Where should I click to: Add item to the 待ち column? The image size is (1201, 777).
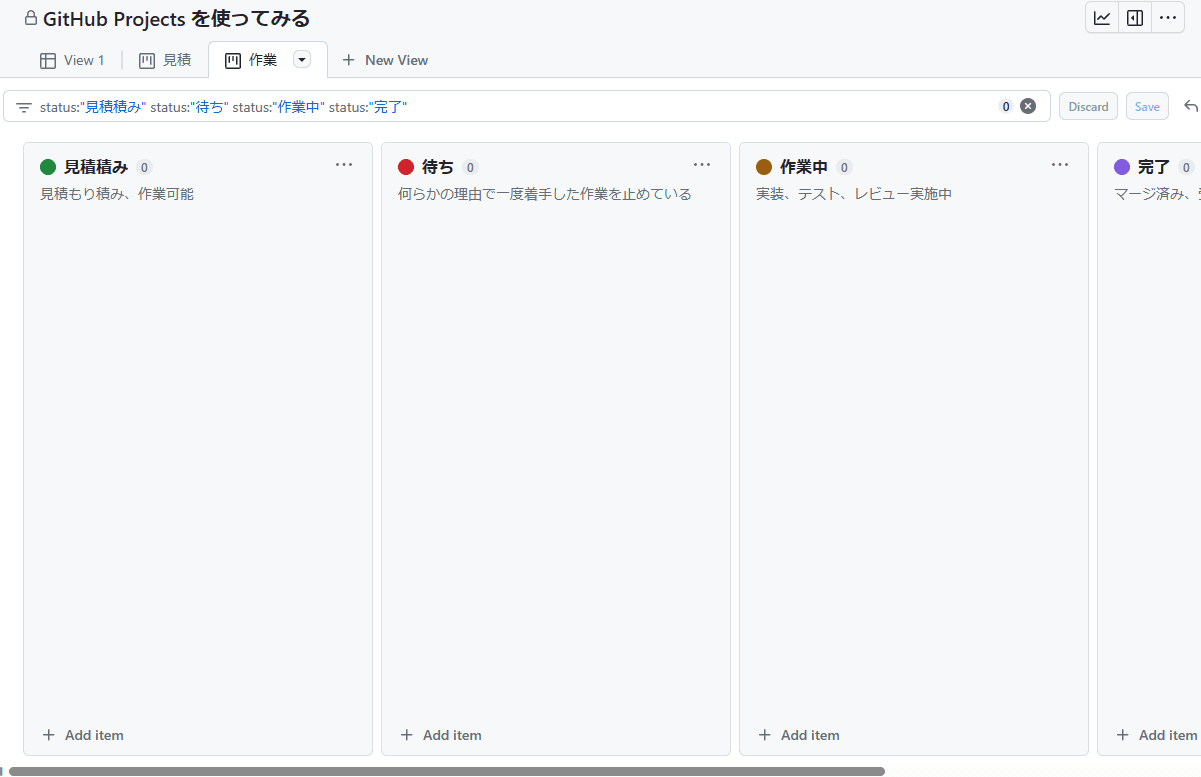pos(442,735)
